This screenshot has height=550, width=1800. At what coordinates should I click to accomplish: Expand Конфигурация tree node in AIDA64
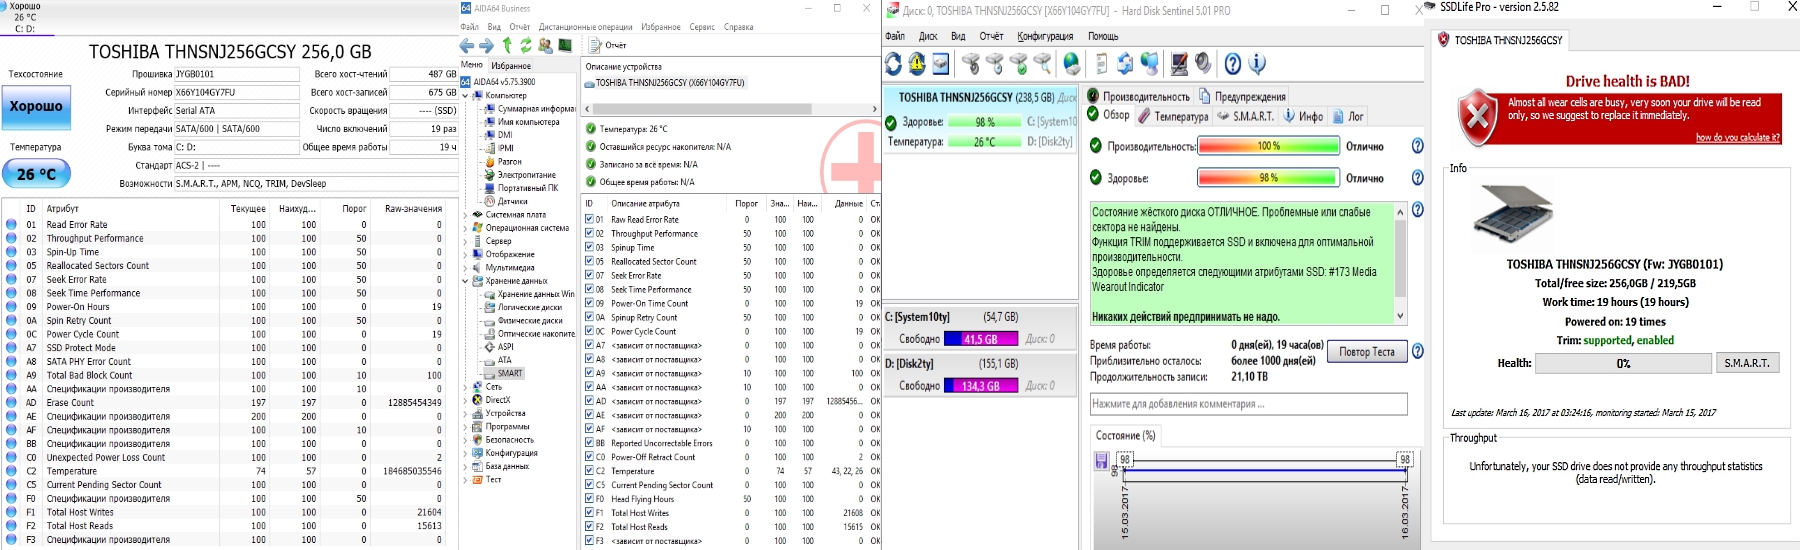tap(465, 453)
